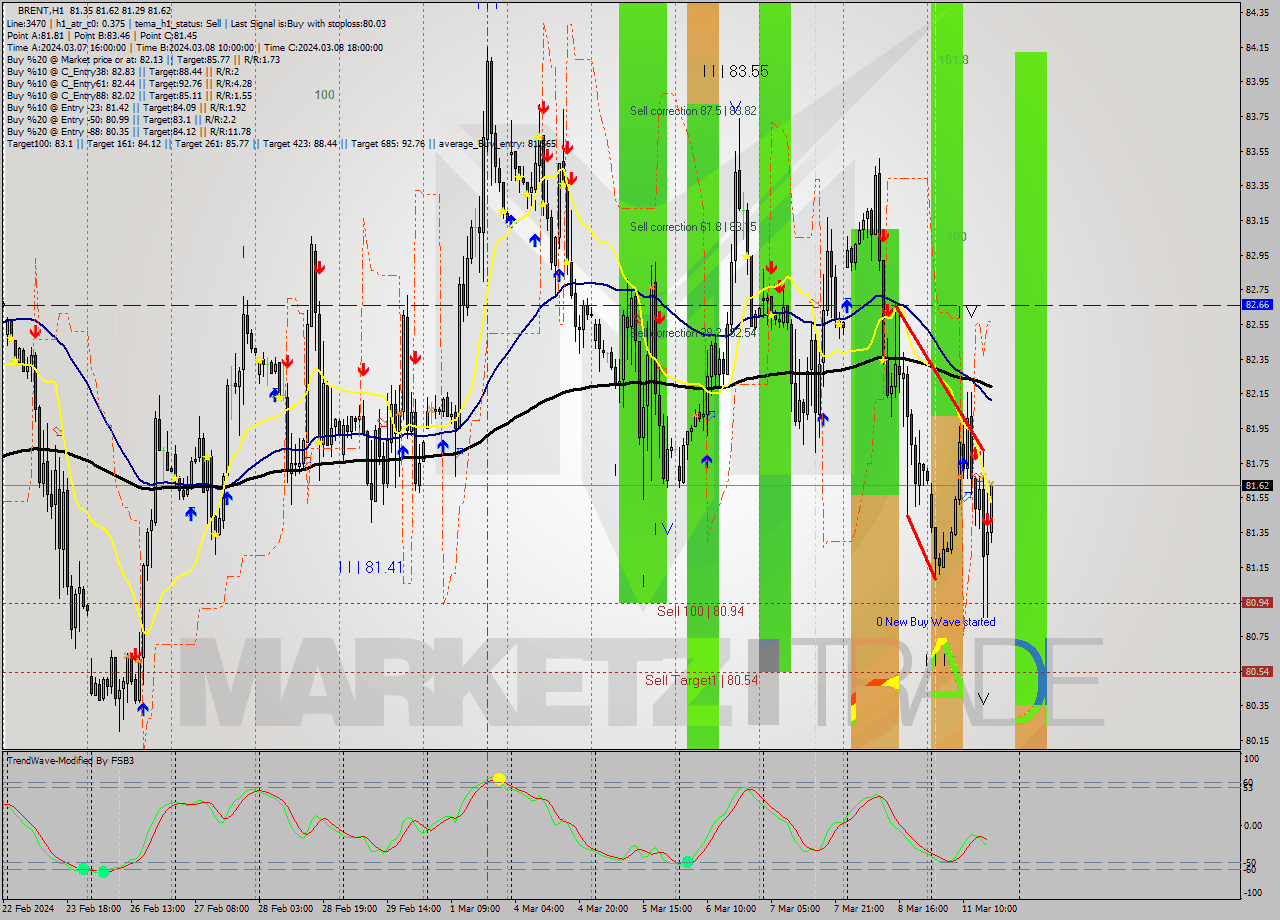Click the 'Buy %10 @ C_Entry38: 82.83' line
Viewport: 1280px width, 920px height.
122,71
